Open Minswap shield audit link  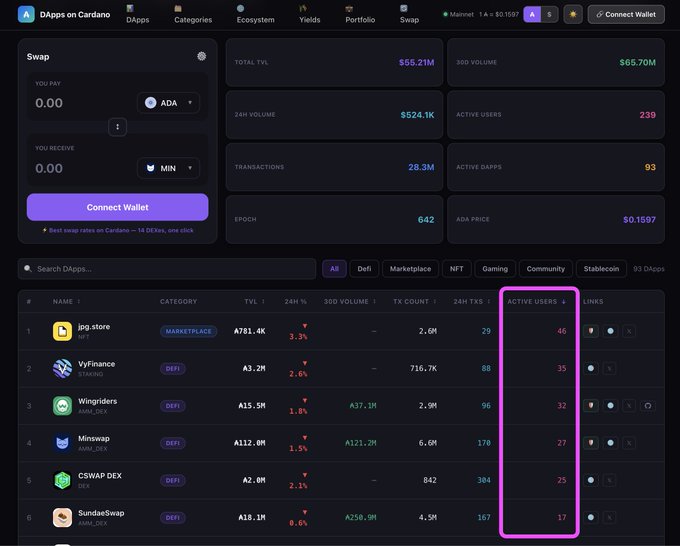pyautogui.click(x=591, y=443)
